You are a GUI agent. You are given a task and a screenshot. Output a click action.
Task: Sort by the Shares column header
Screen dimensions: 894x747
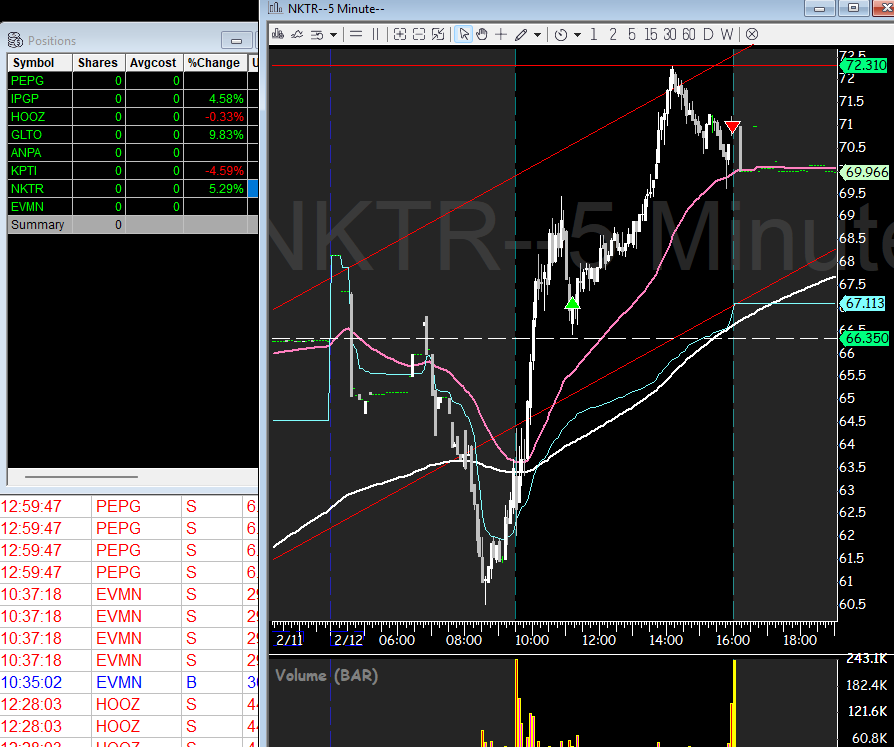point(98,63)
